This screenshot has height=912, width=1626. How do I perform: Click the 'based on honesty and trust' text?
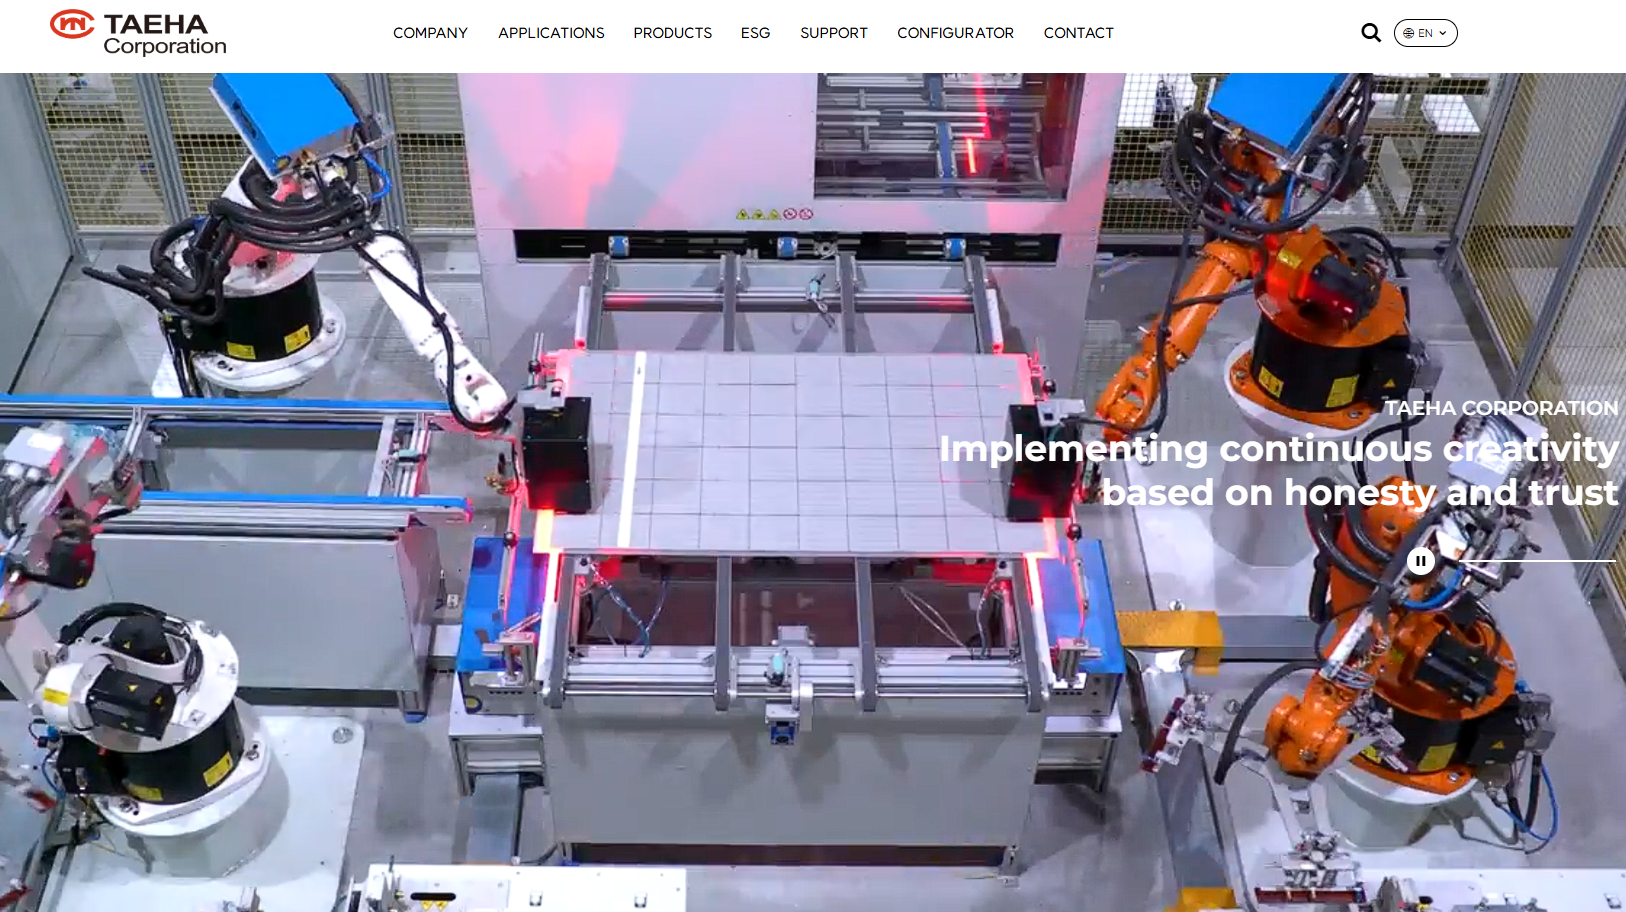(x=1359, y=492)
